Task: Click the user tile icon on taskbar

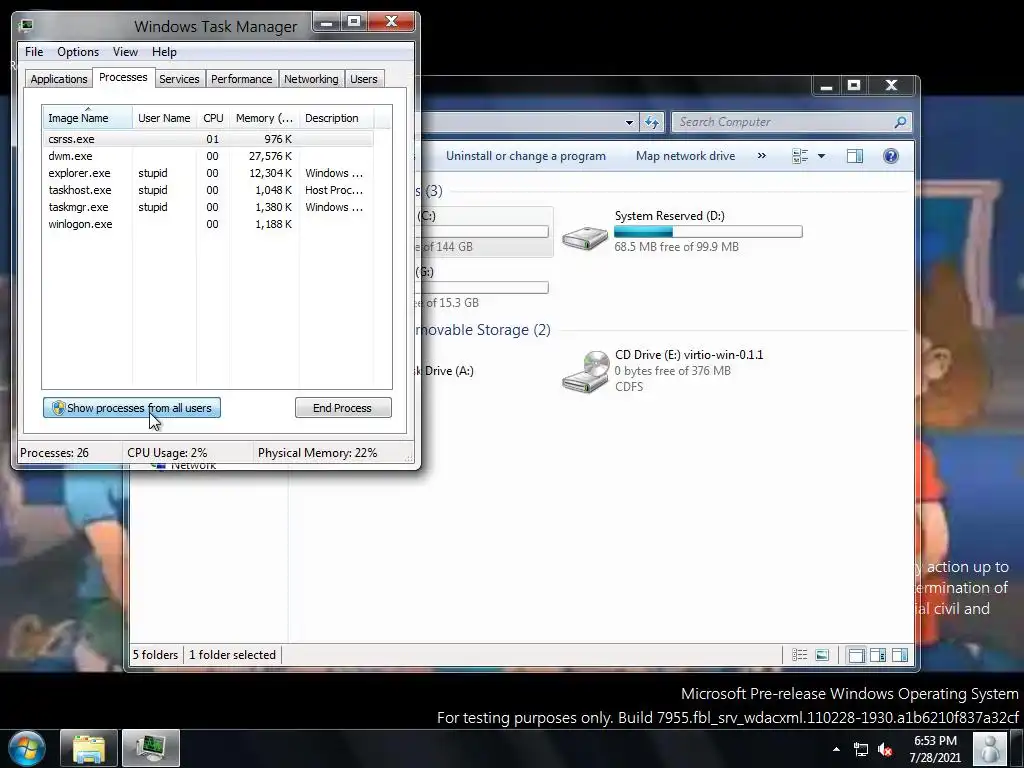Action: (x=990, y=748)
